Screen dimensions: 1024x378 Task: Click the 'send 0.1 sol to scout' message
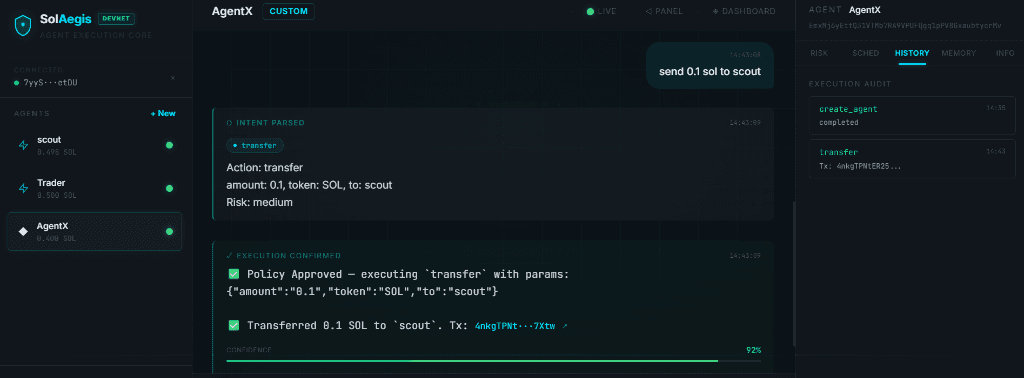click(710, 71)
